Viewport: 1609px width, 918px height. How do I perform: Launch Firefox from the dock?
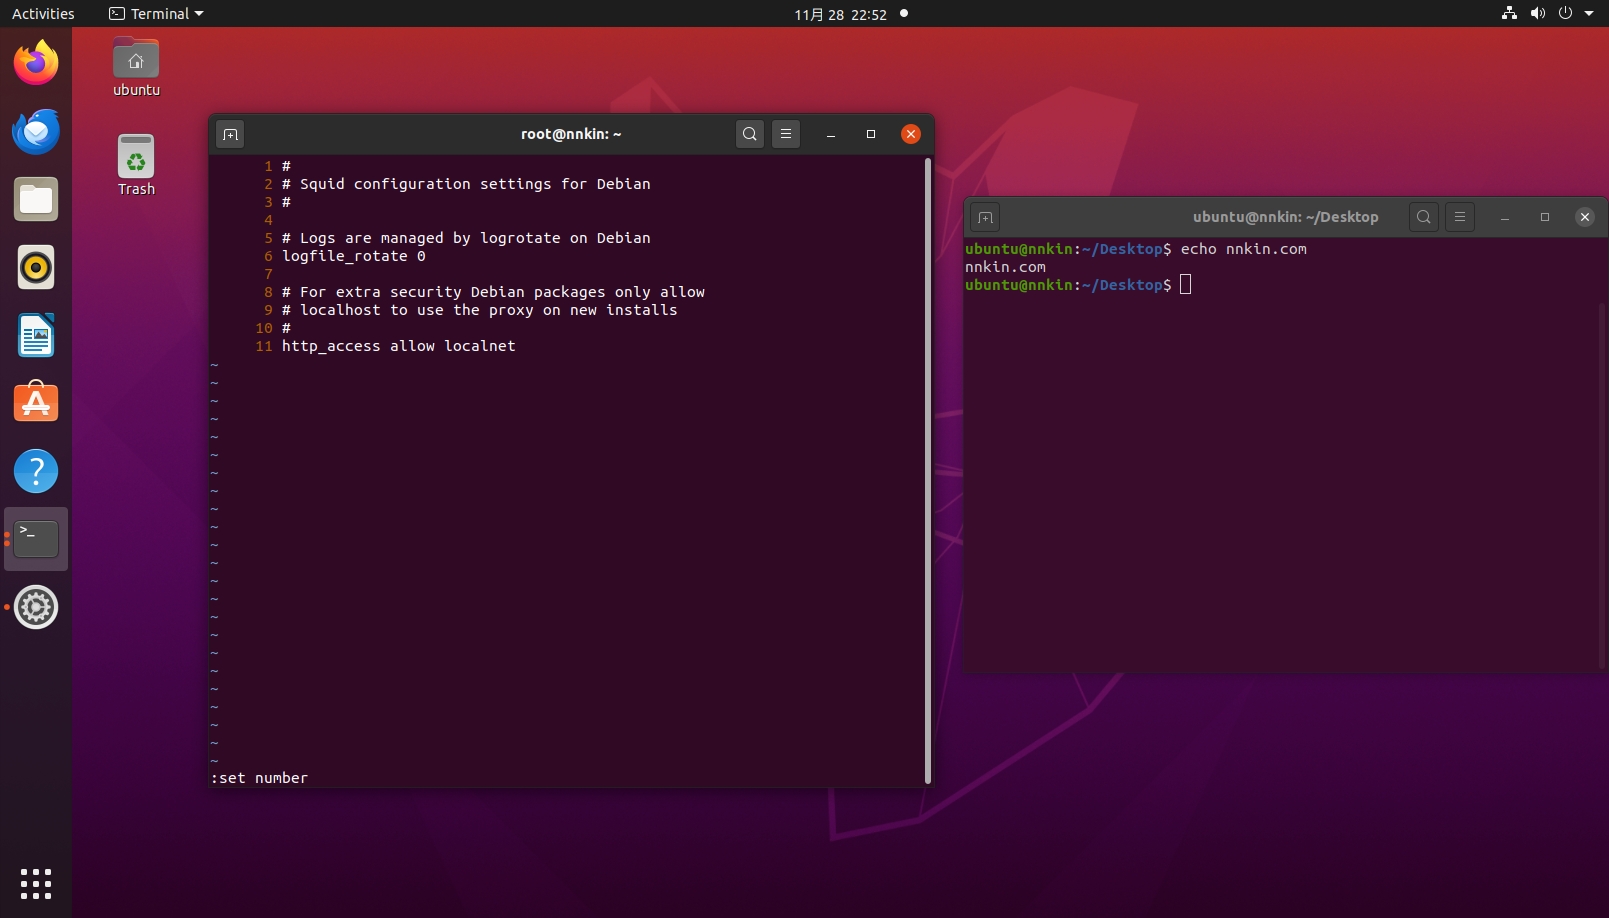pyautogui.click(x=36, y=64)
